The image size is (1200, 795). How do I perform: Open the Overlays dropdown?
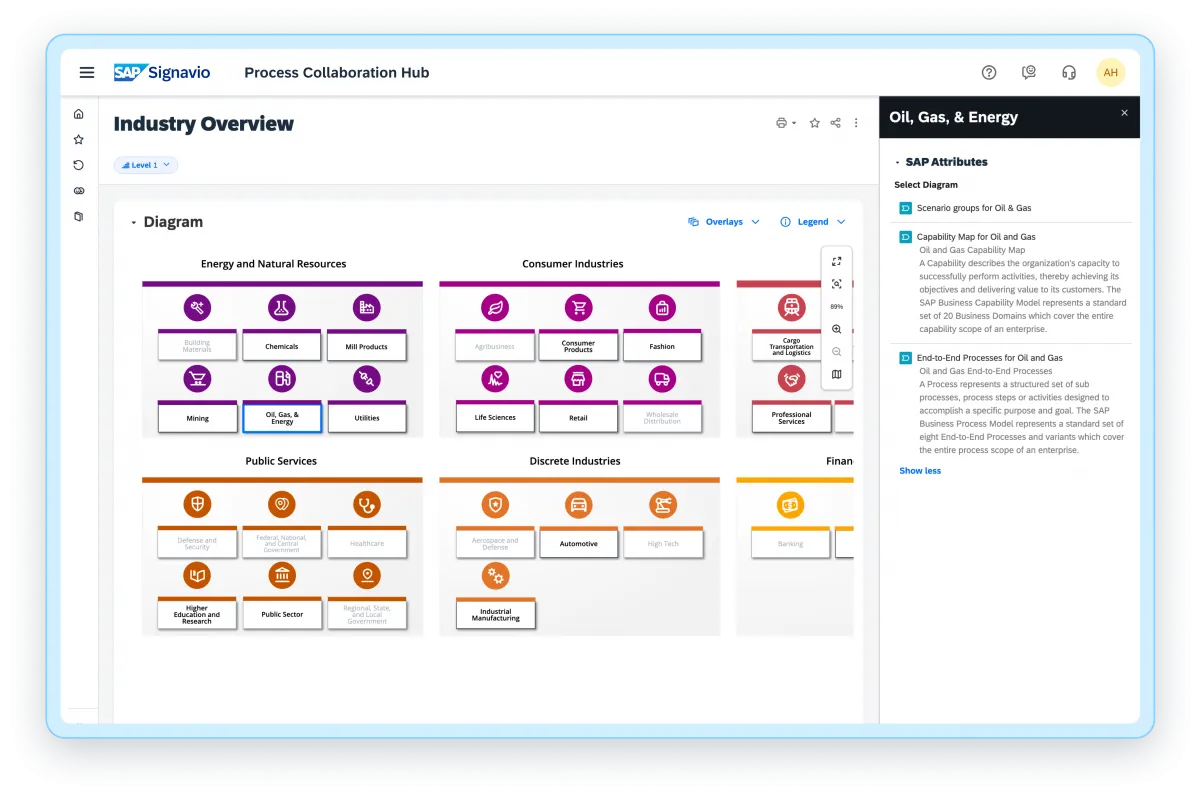click(724, 222)
